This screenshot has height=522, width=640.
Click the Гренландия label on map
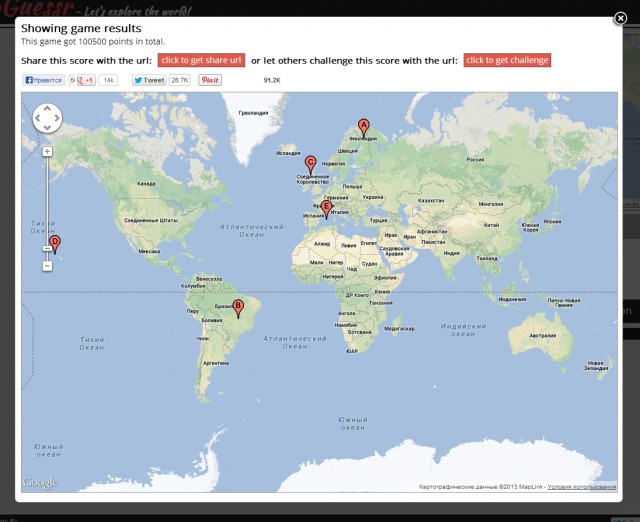[x=253, y=113]
